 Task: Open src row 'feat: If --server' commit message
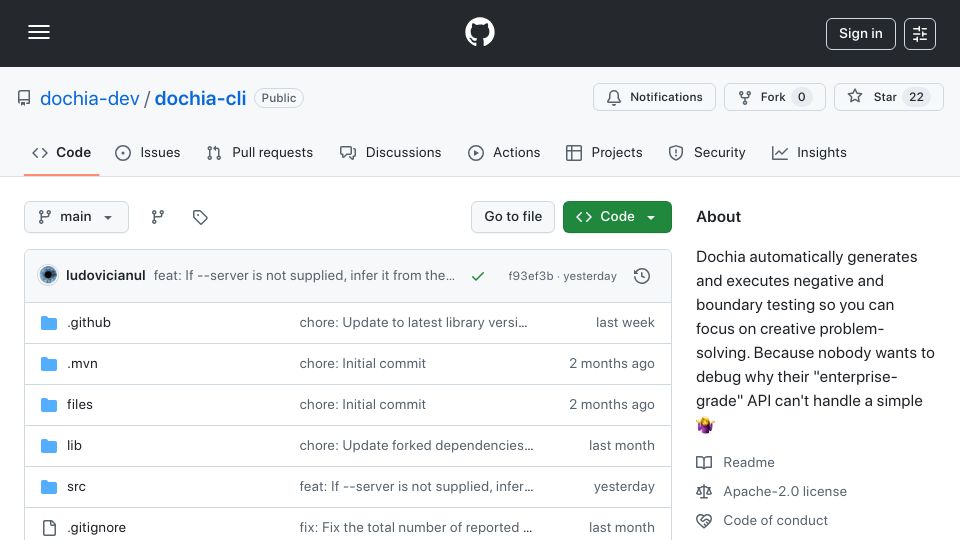tap(416, 487)
